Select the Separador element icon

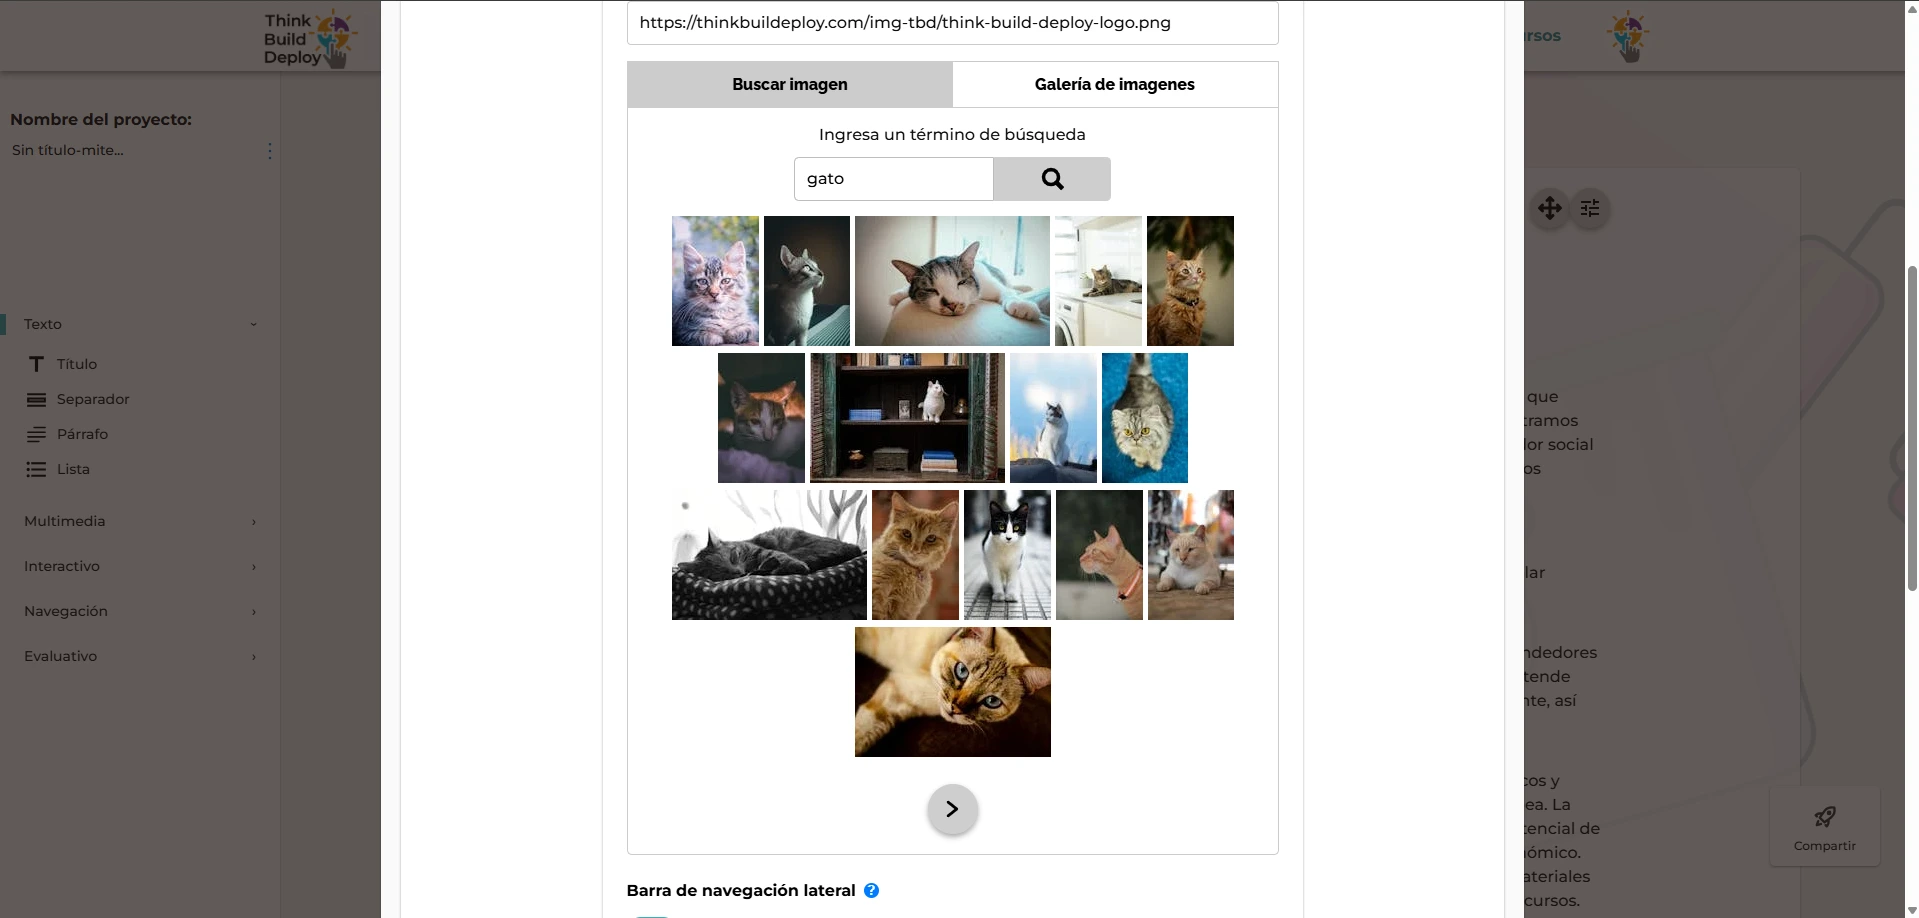[37, 399]
